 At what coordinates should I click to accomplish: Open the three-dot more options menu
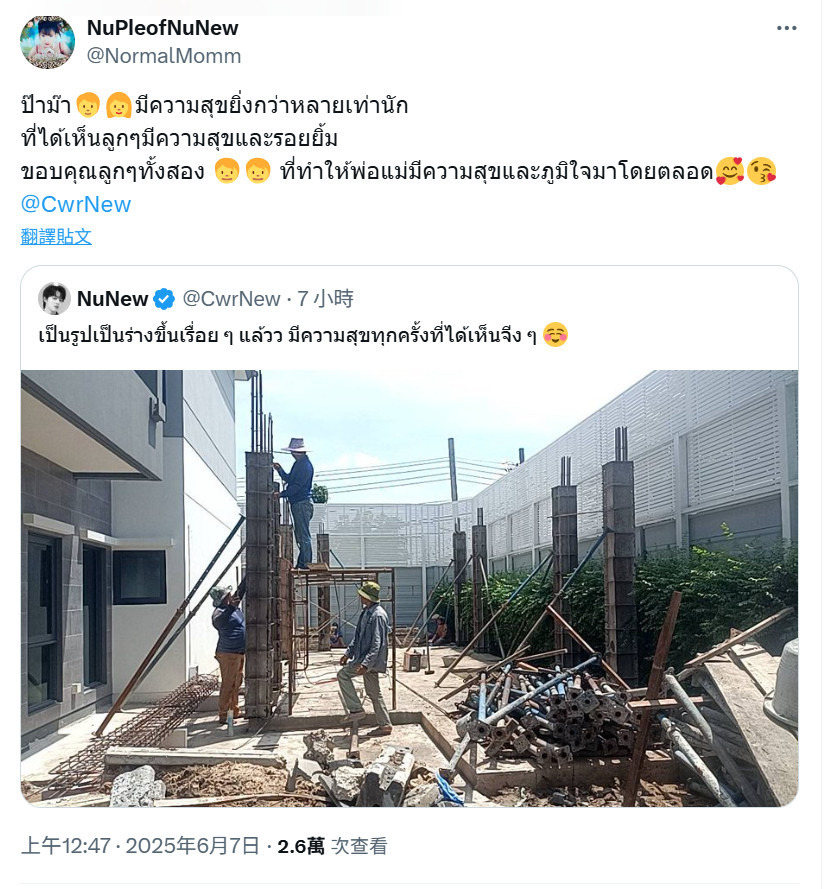(786, 28)
